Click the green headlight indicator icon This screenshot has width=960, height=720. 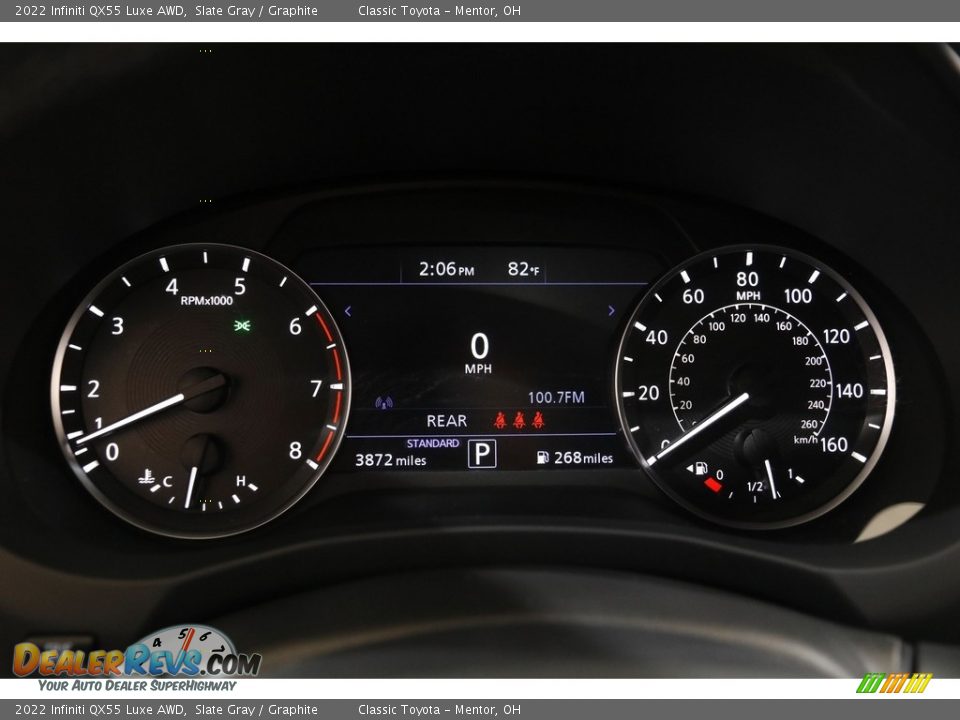pyautogui.click(x=242, y=325)
